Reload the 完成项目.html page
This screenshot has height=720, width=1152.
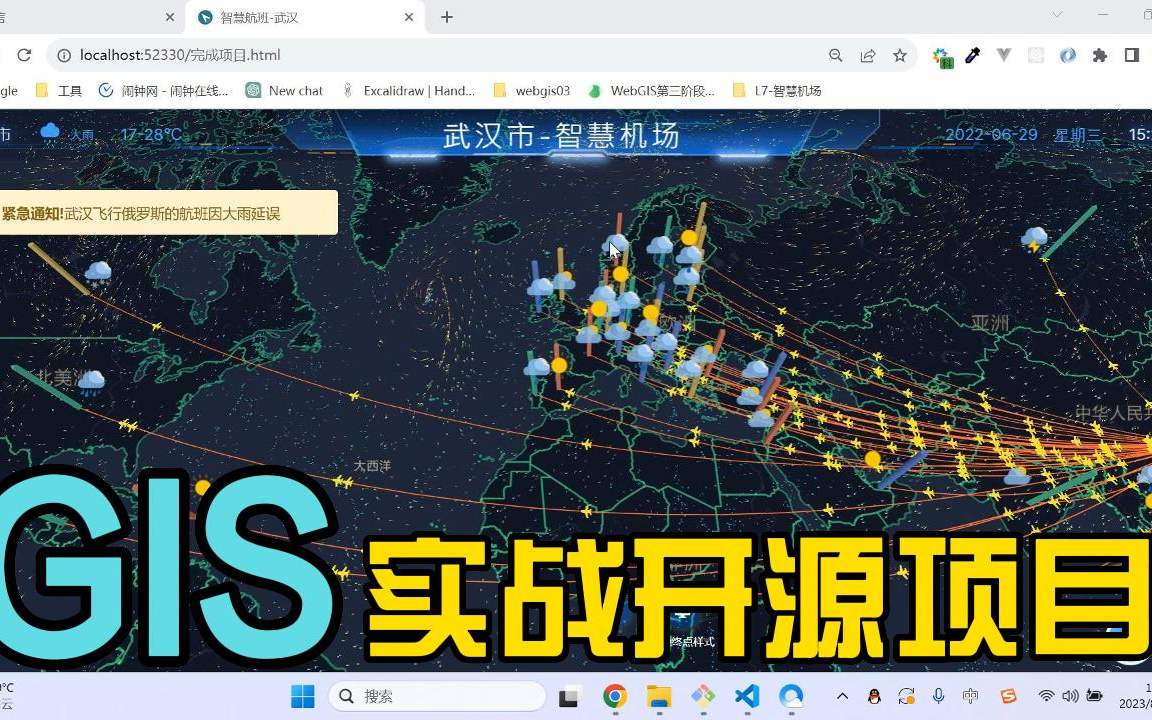click(x=25, y=55)
